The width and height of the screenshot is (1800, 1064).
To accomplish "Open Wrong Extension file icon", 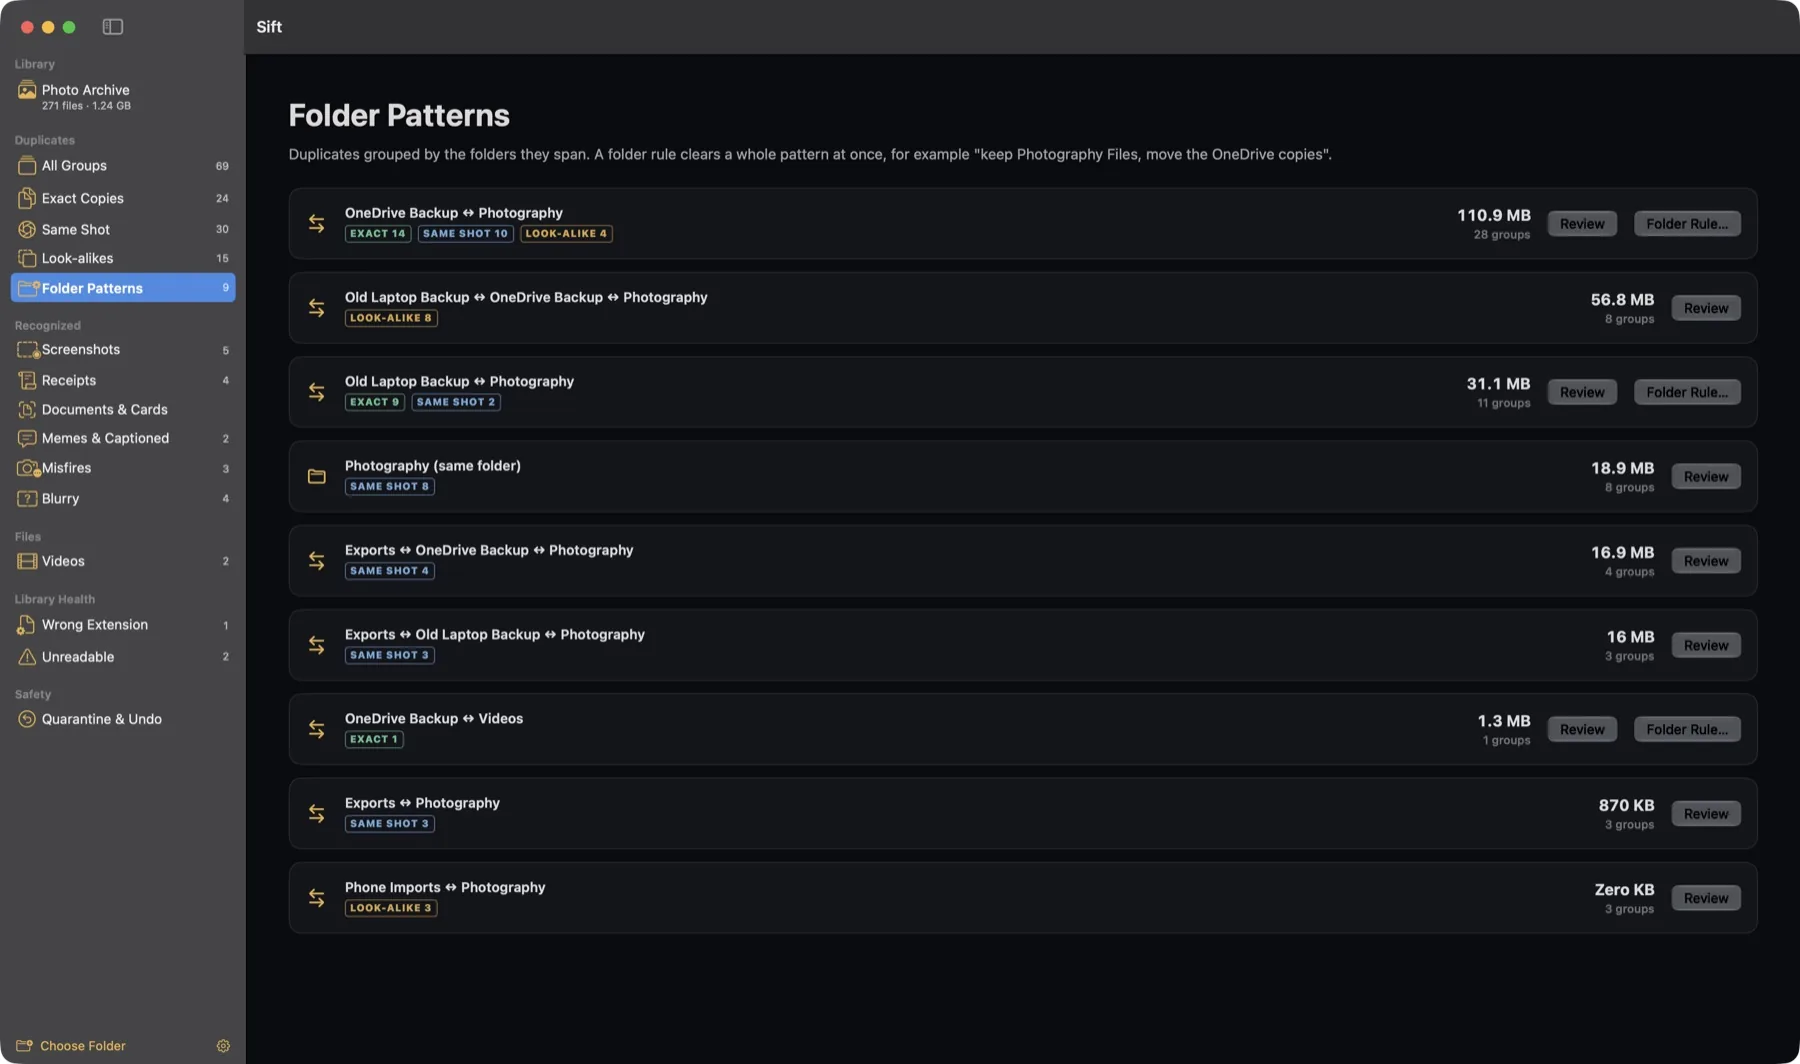I will tap(27, 625).
